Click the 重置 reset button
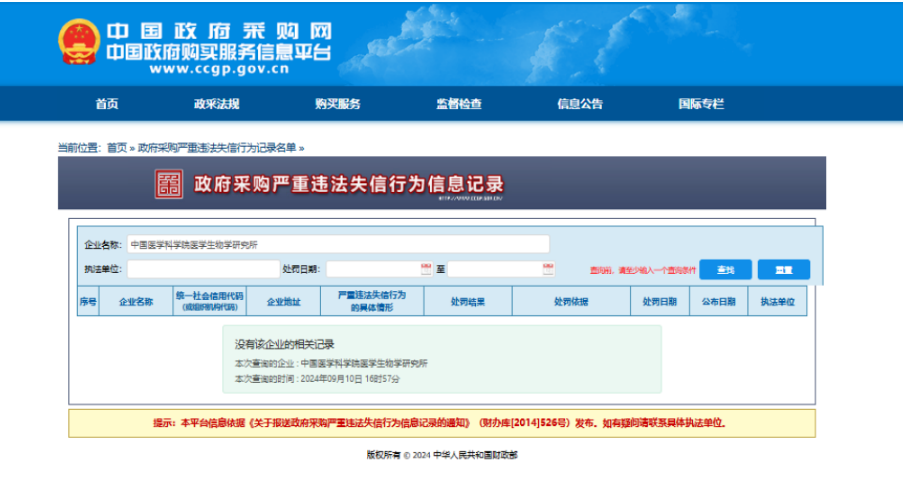This screenshot has width=903, height=478. pyautogui.click(x=784, y=270)
